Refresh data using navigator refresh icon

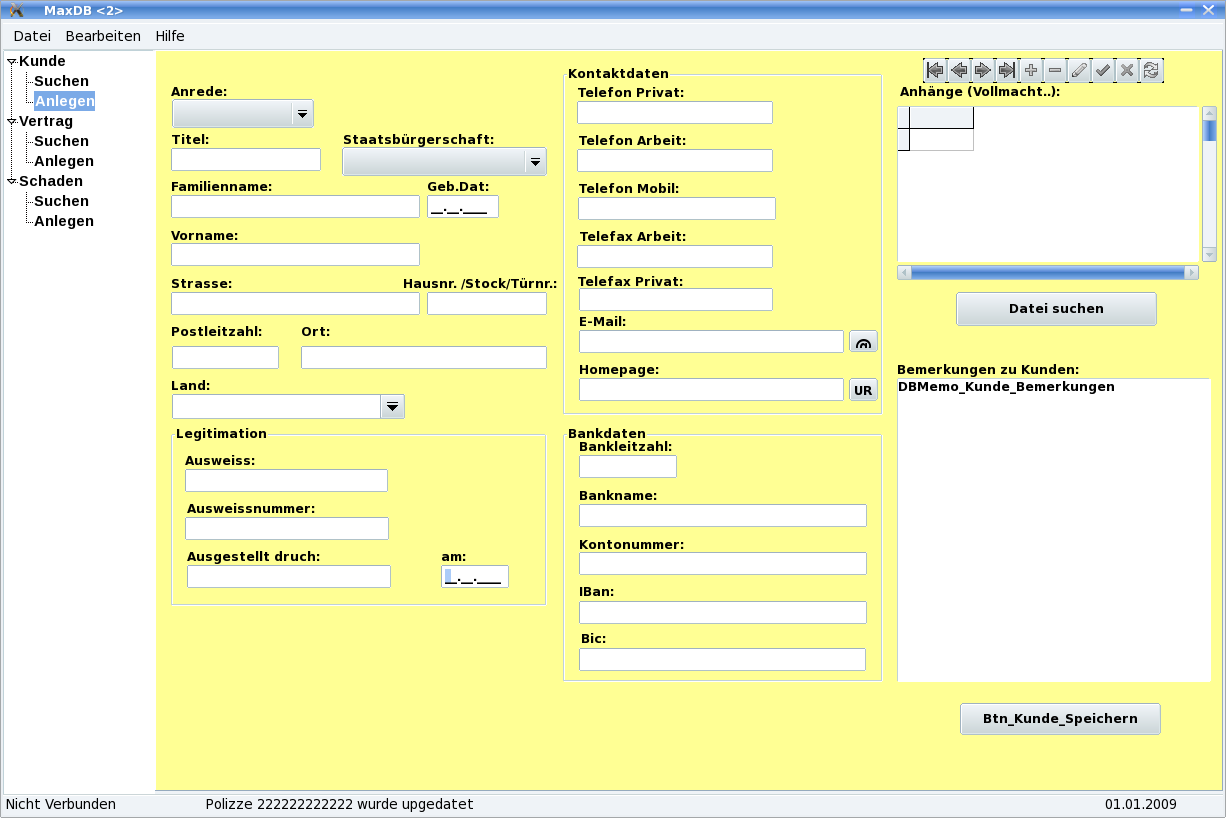(x=1151, y=70)
